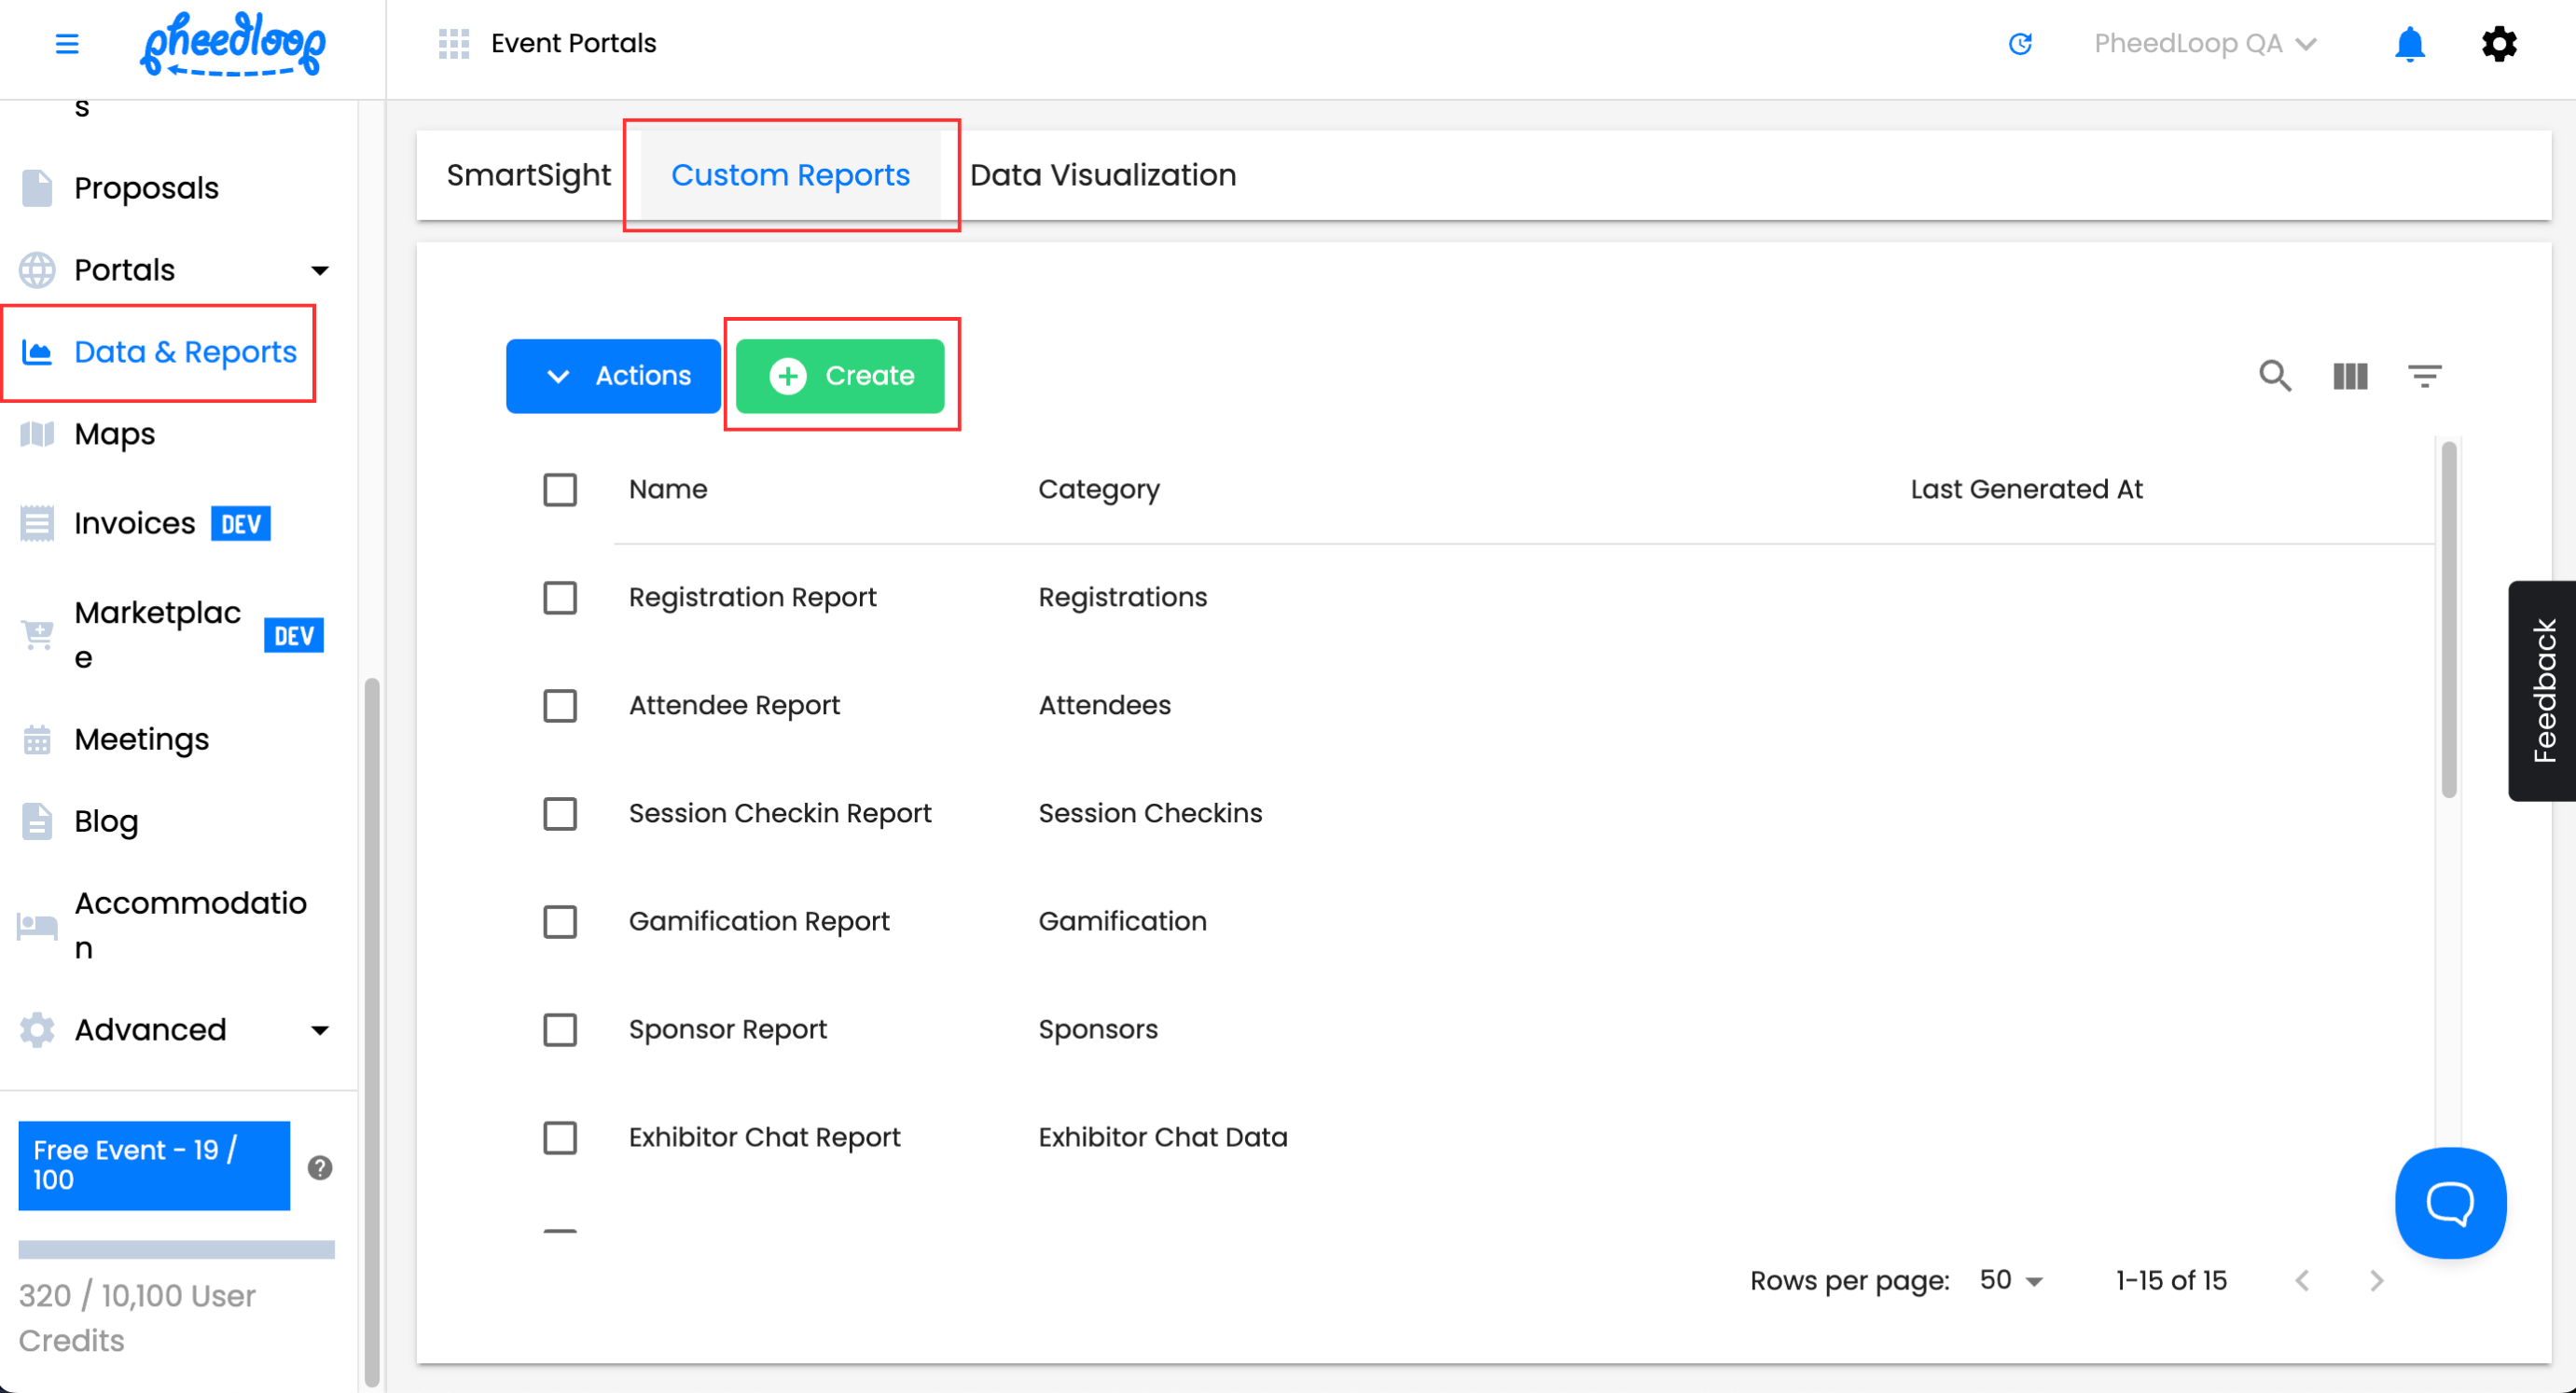Open the Actions button menu
The width and height of the screenshot is (2576, 1393).
613,376
